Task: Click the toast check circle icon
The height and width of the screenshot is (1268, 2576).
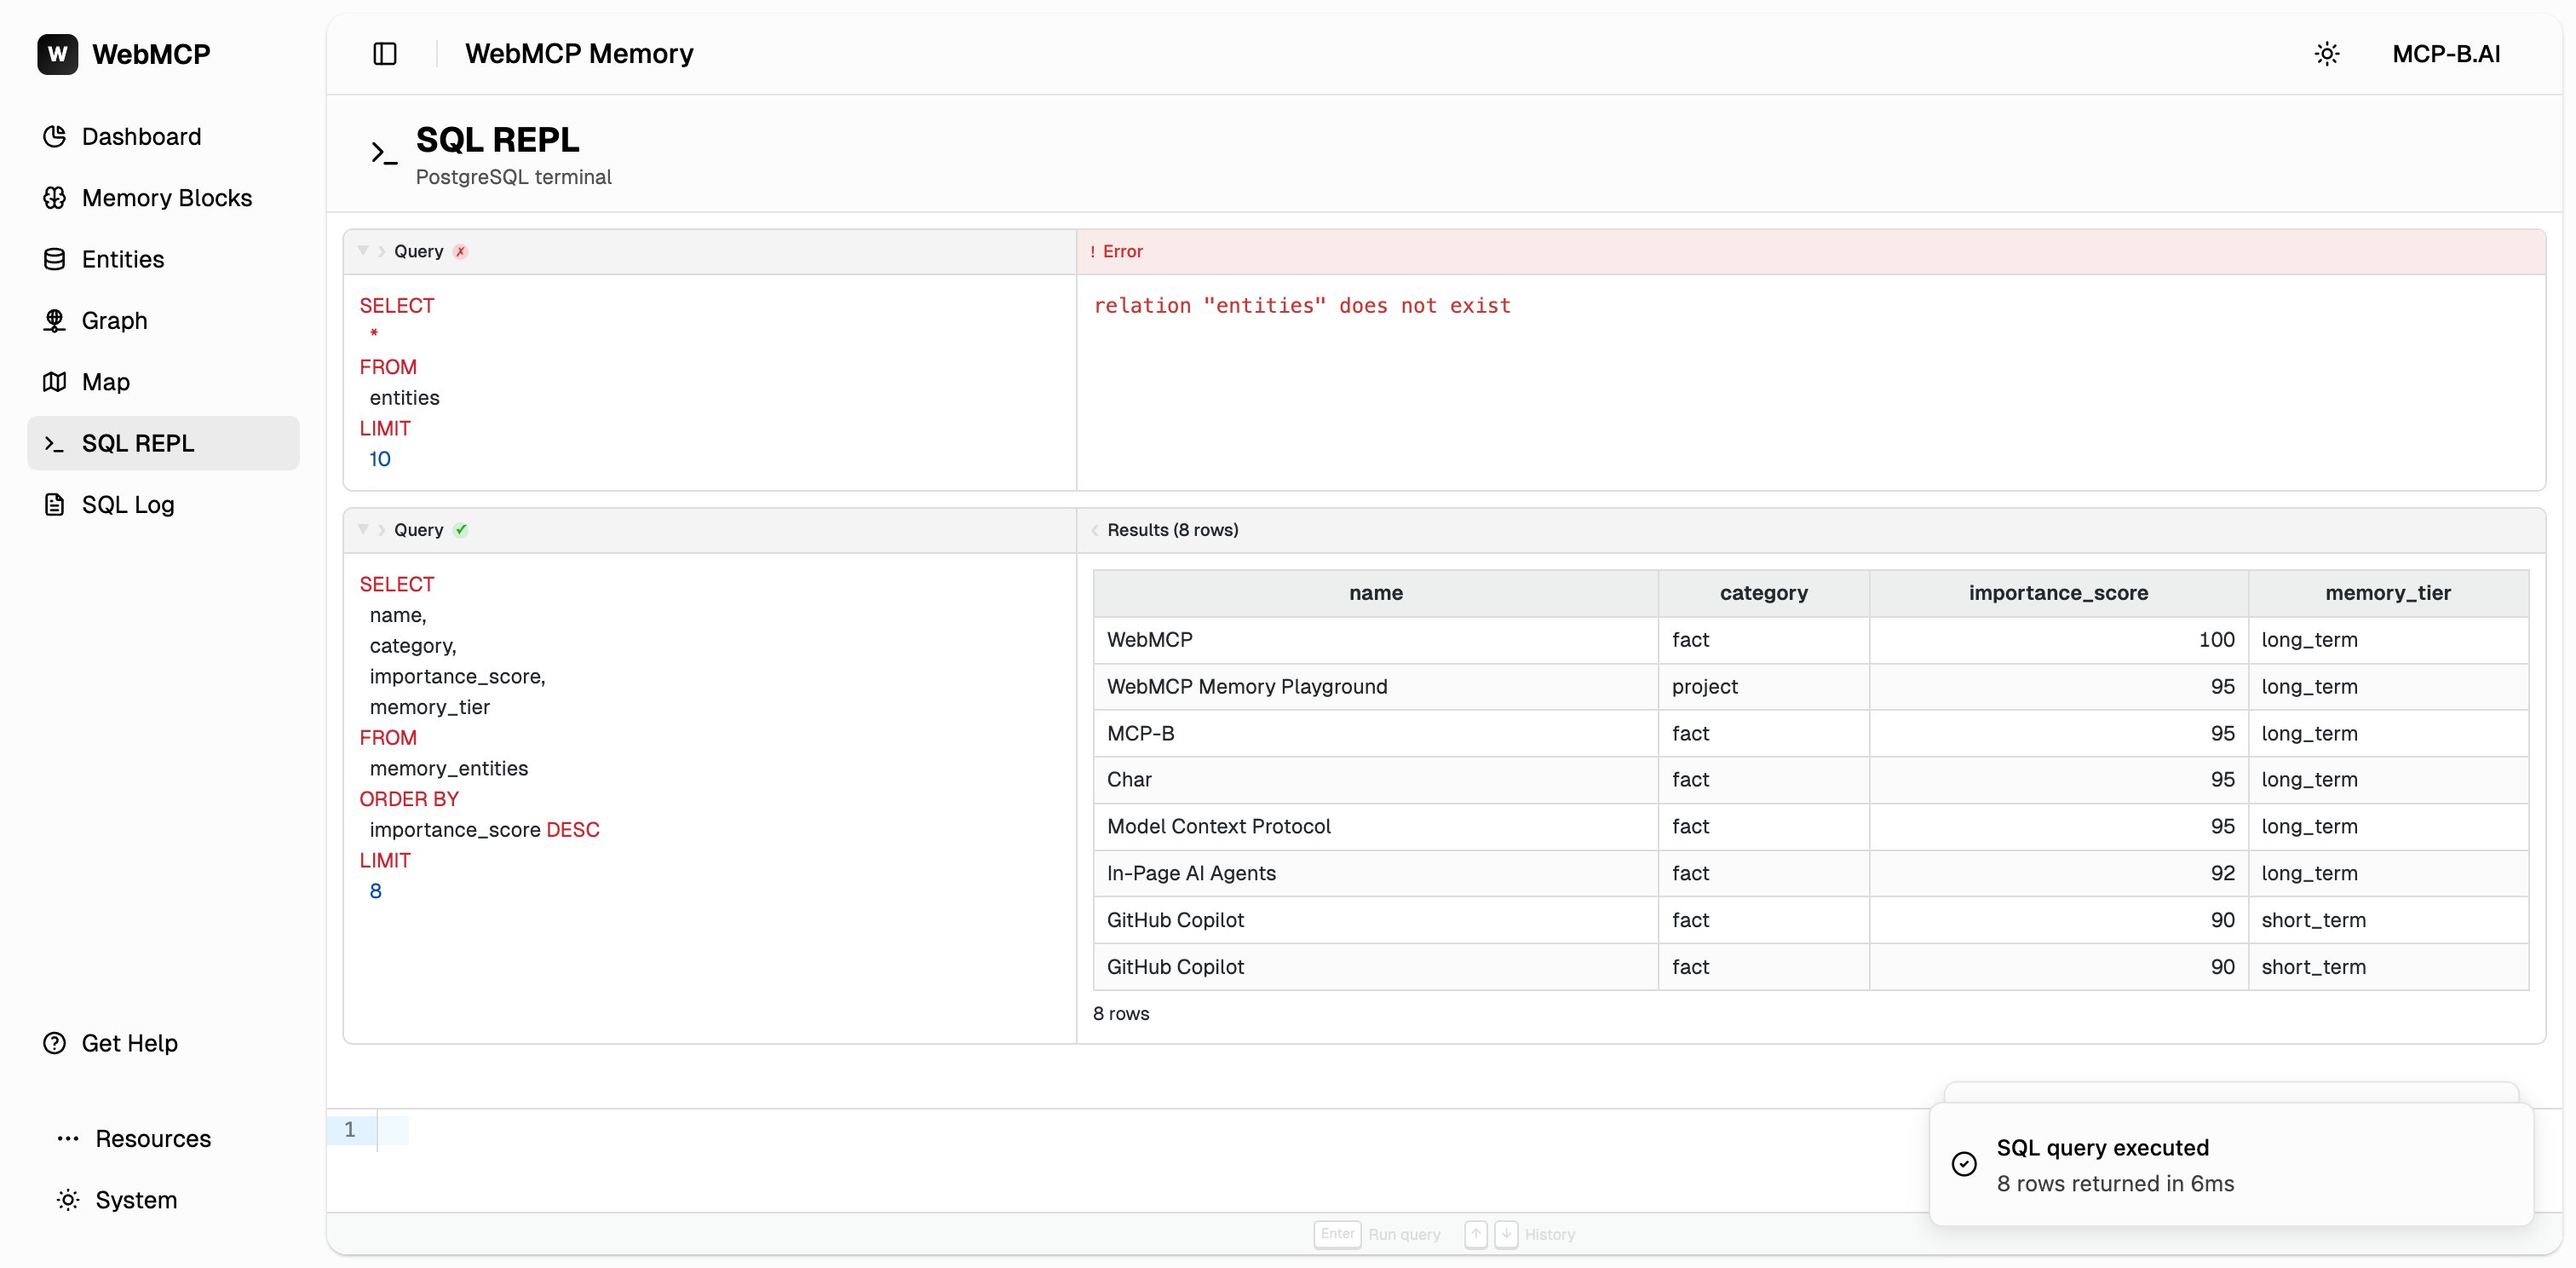Action: coord(1964,1164)
